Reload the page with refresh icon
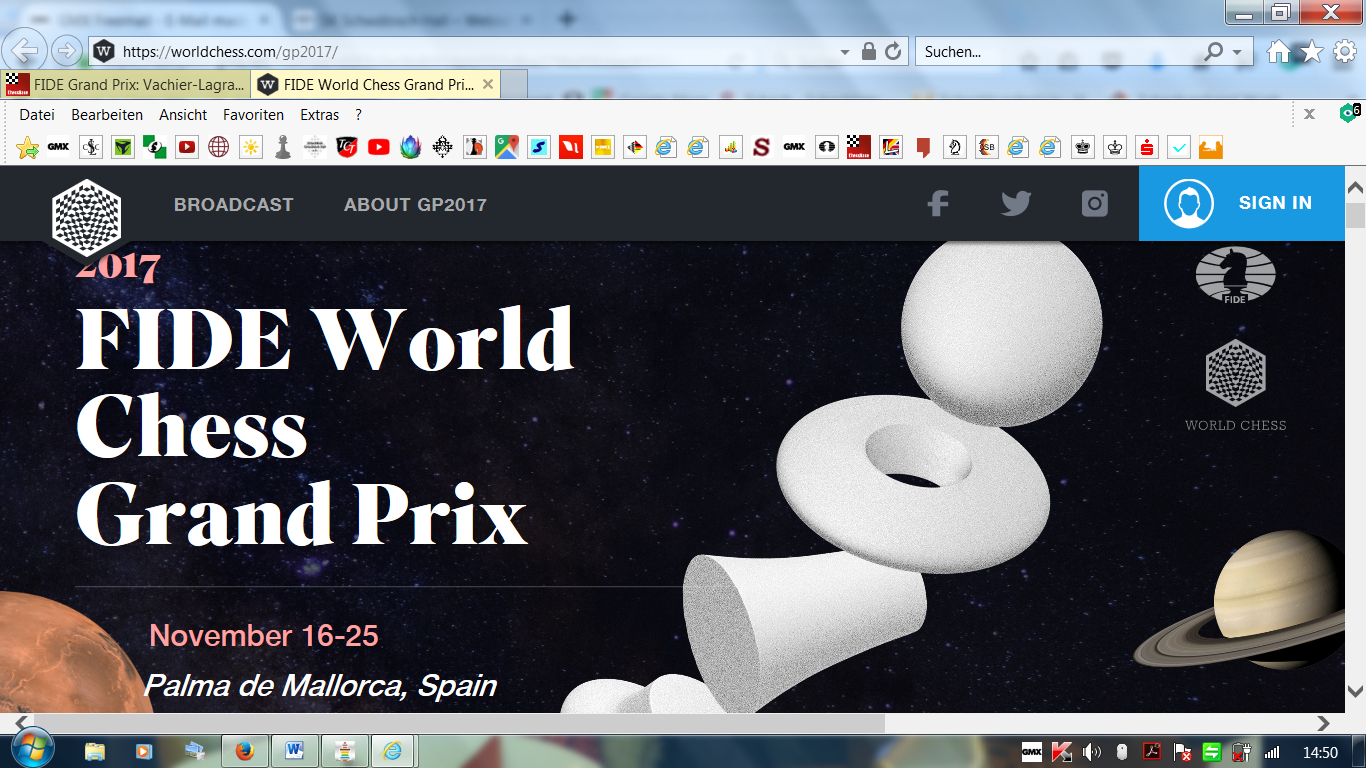 click(x=894, y=51)
